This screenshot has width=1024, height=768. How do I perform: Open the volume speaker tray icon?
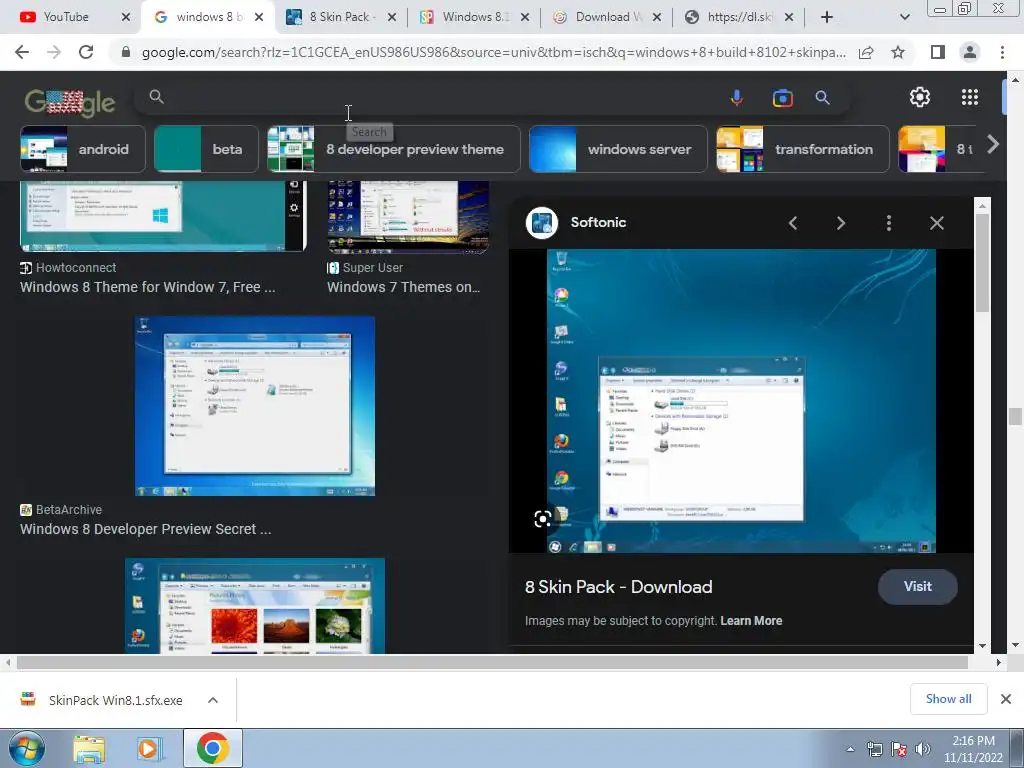(923, 749)
